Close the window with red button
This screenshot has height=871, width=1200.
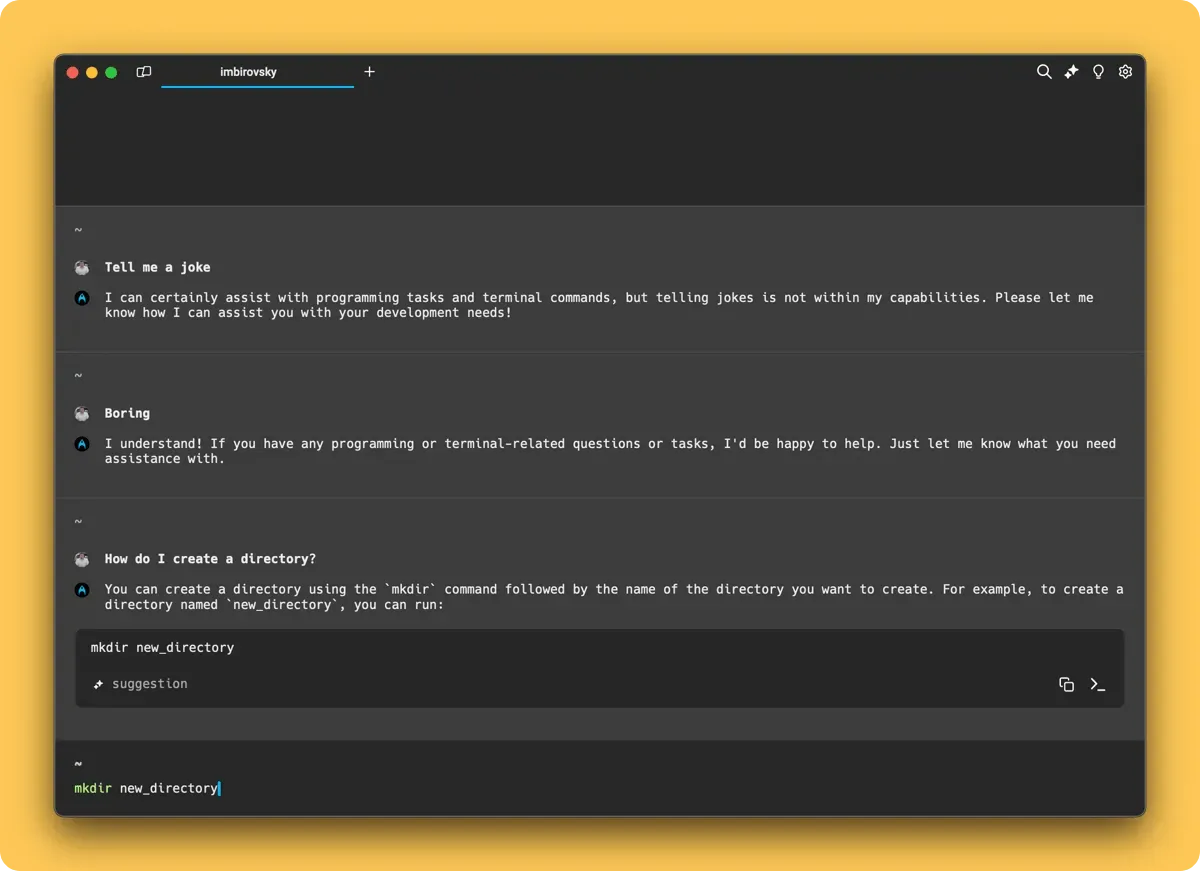72,72
